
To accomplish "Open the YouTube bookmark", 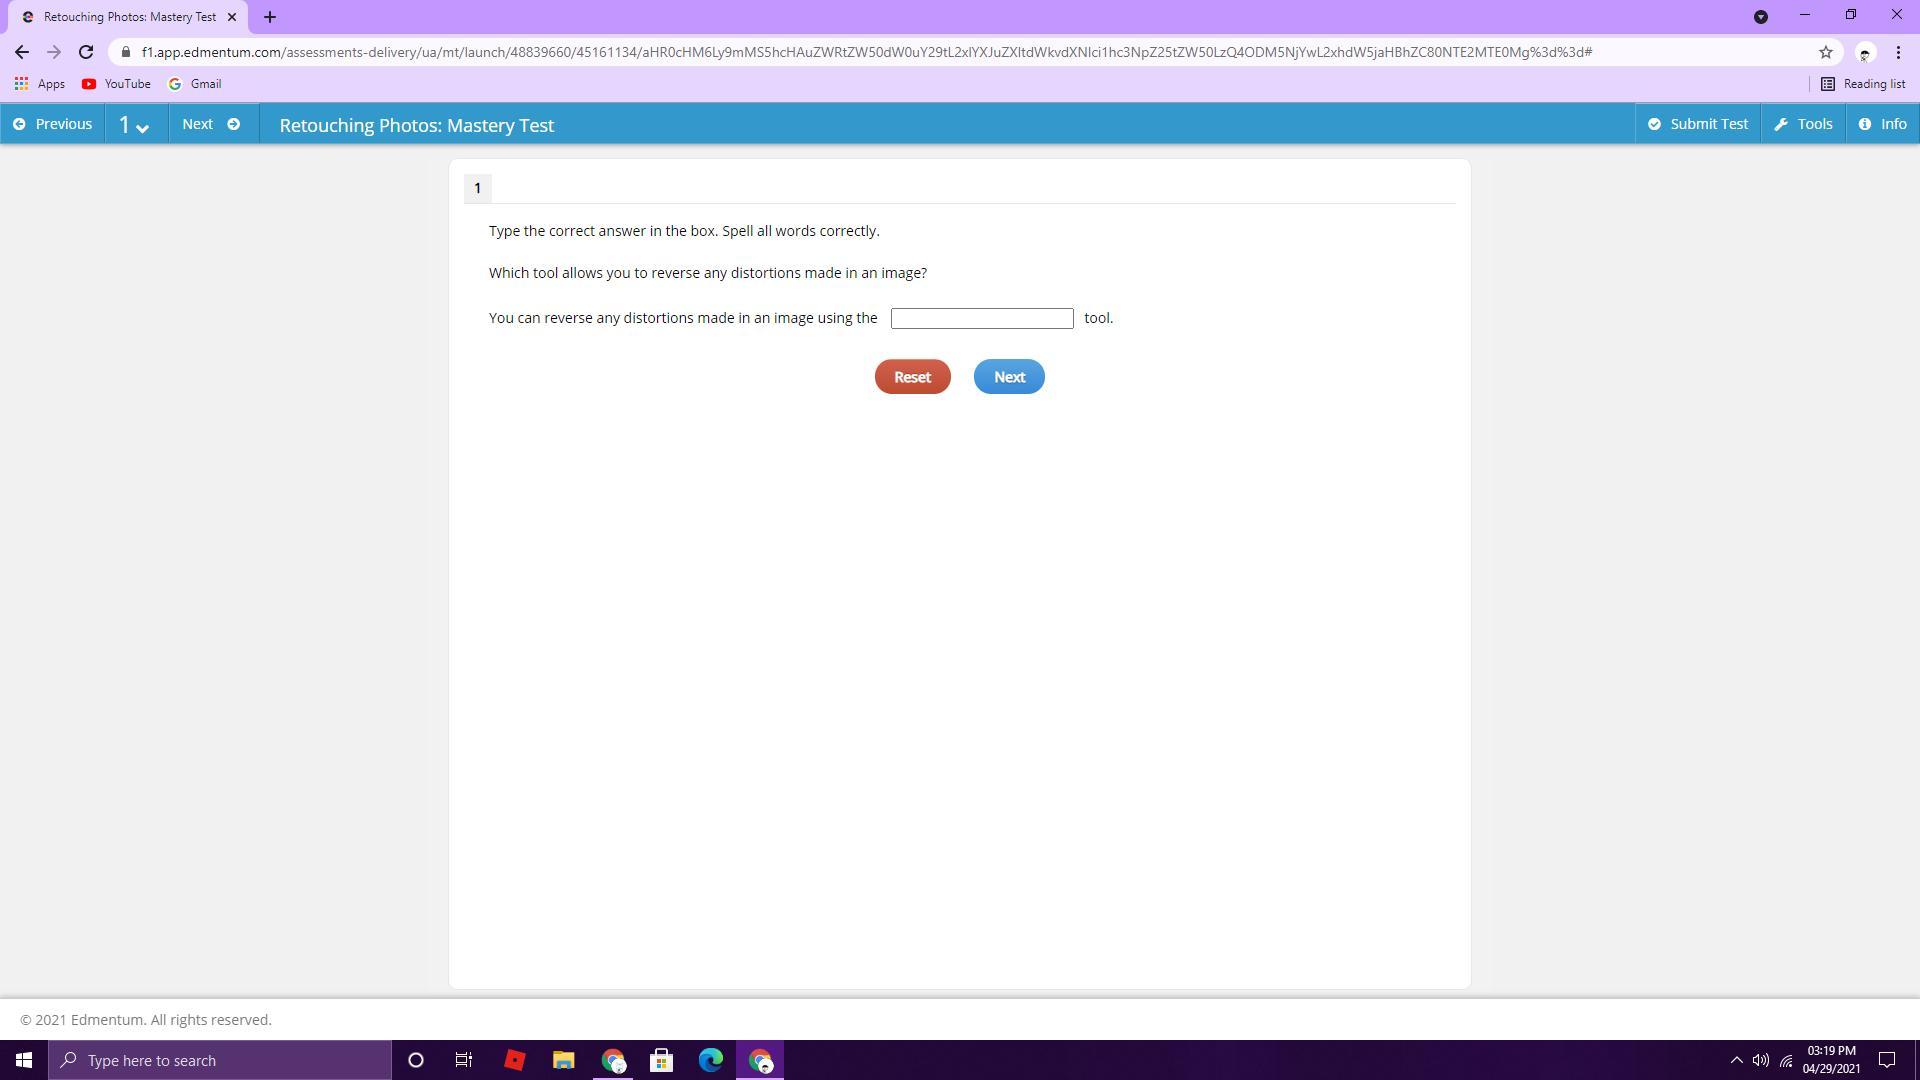I will click(x=116, y=84).
